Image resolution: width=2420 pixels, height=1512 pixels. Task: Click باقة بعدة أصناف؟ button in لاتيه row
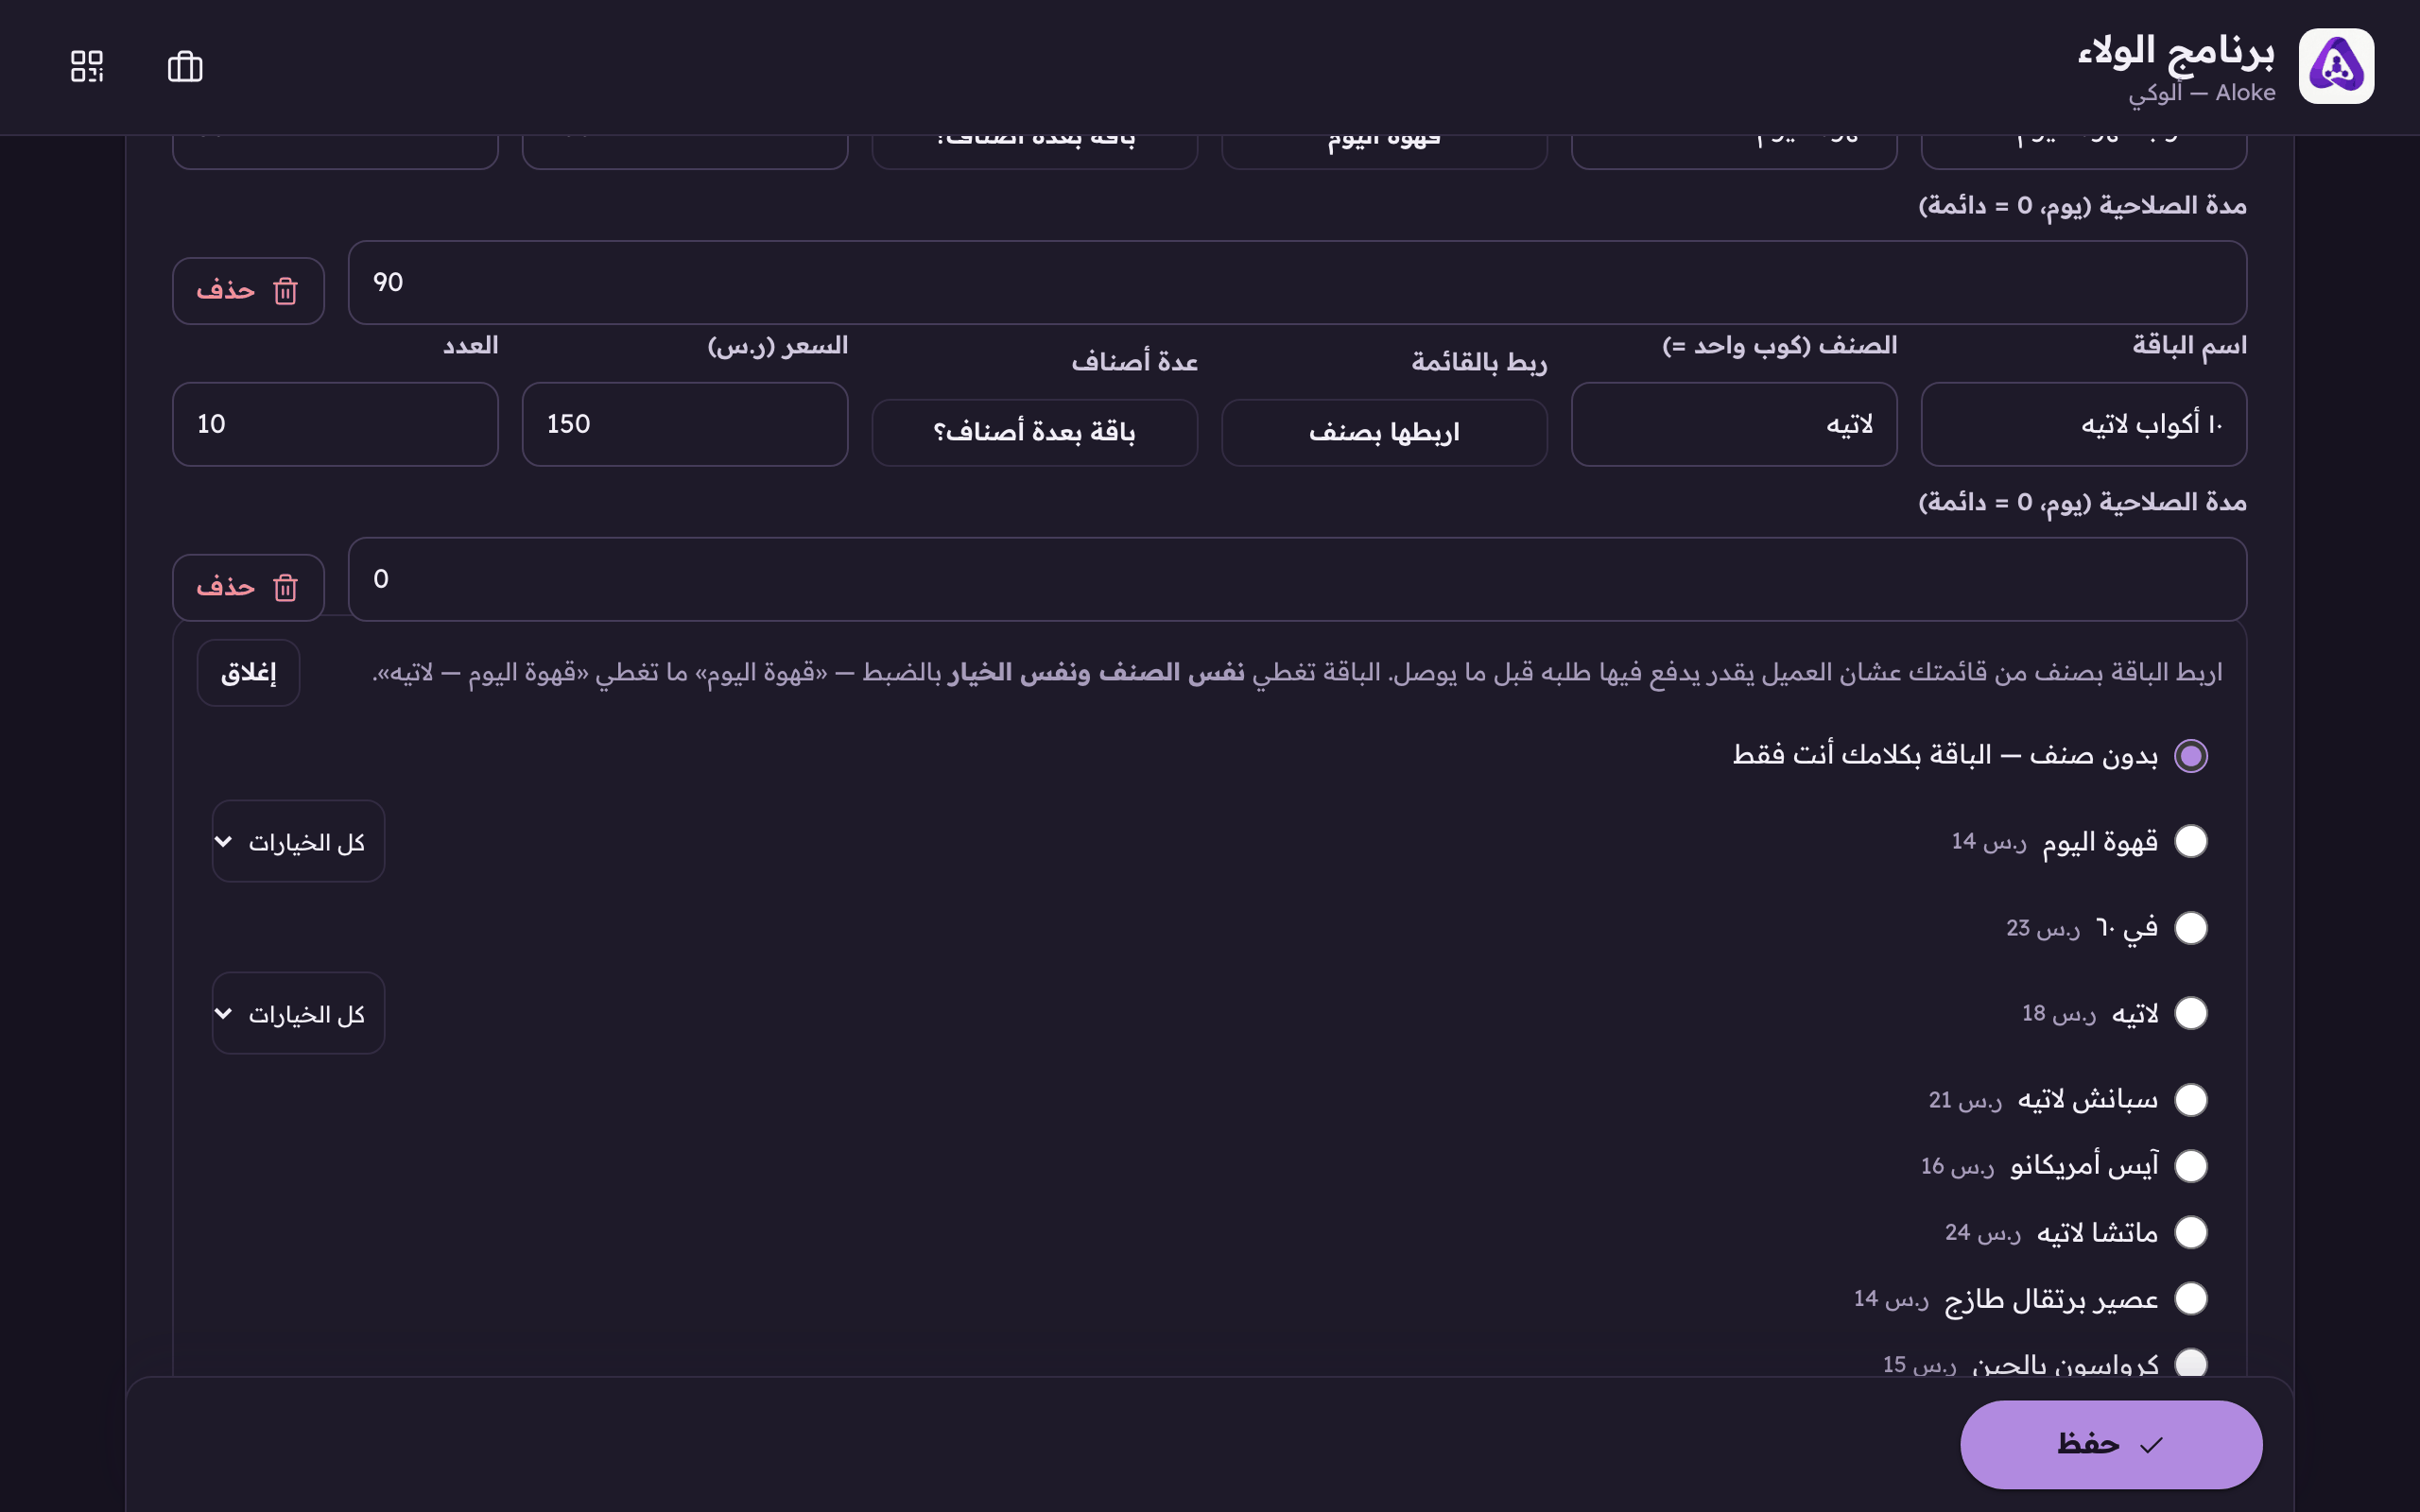click(x=1034, y=433)
